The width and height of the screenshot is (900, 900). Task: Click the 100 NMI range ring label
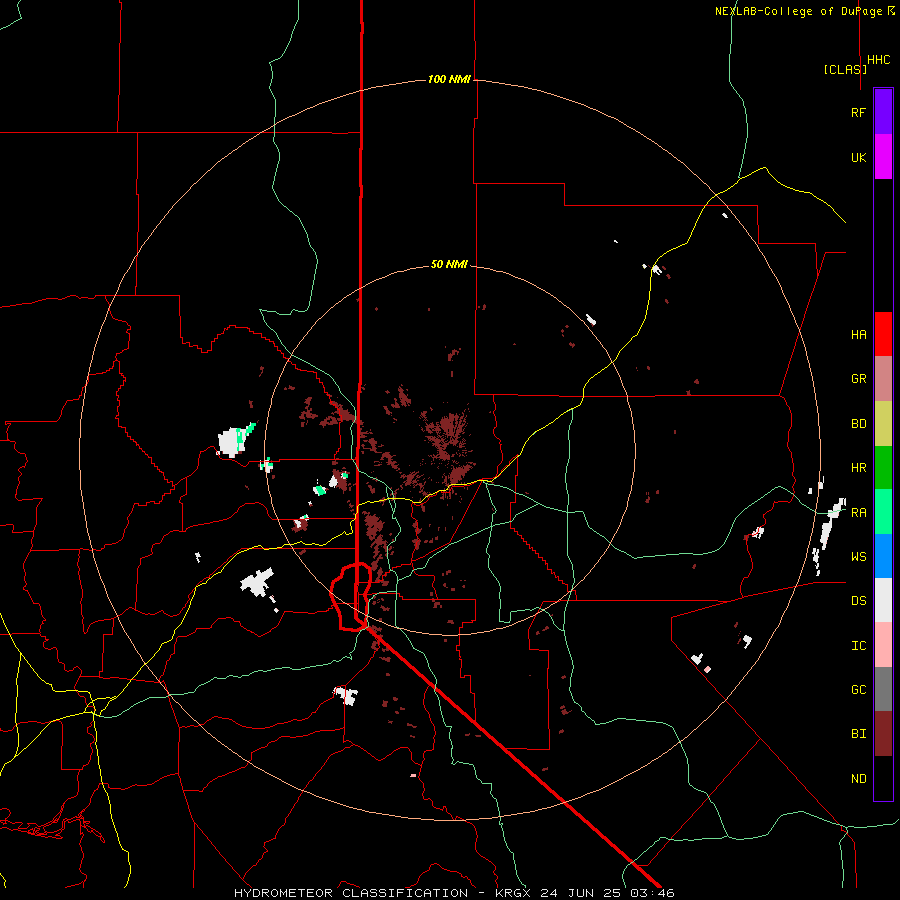[x=449, y=79]
